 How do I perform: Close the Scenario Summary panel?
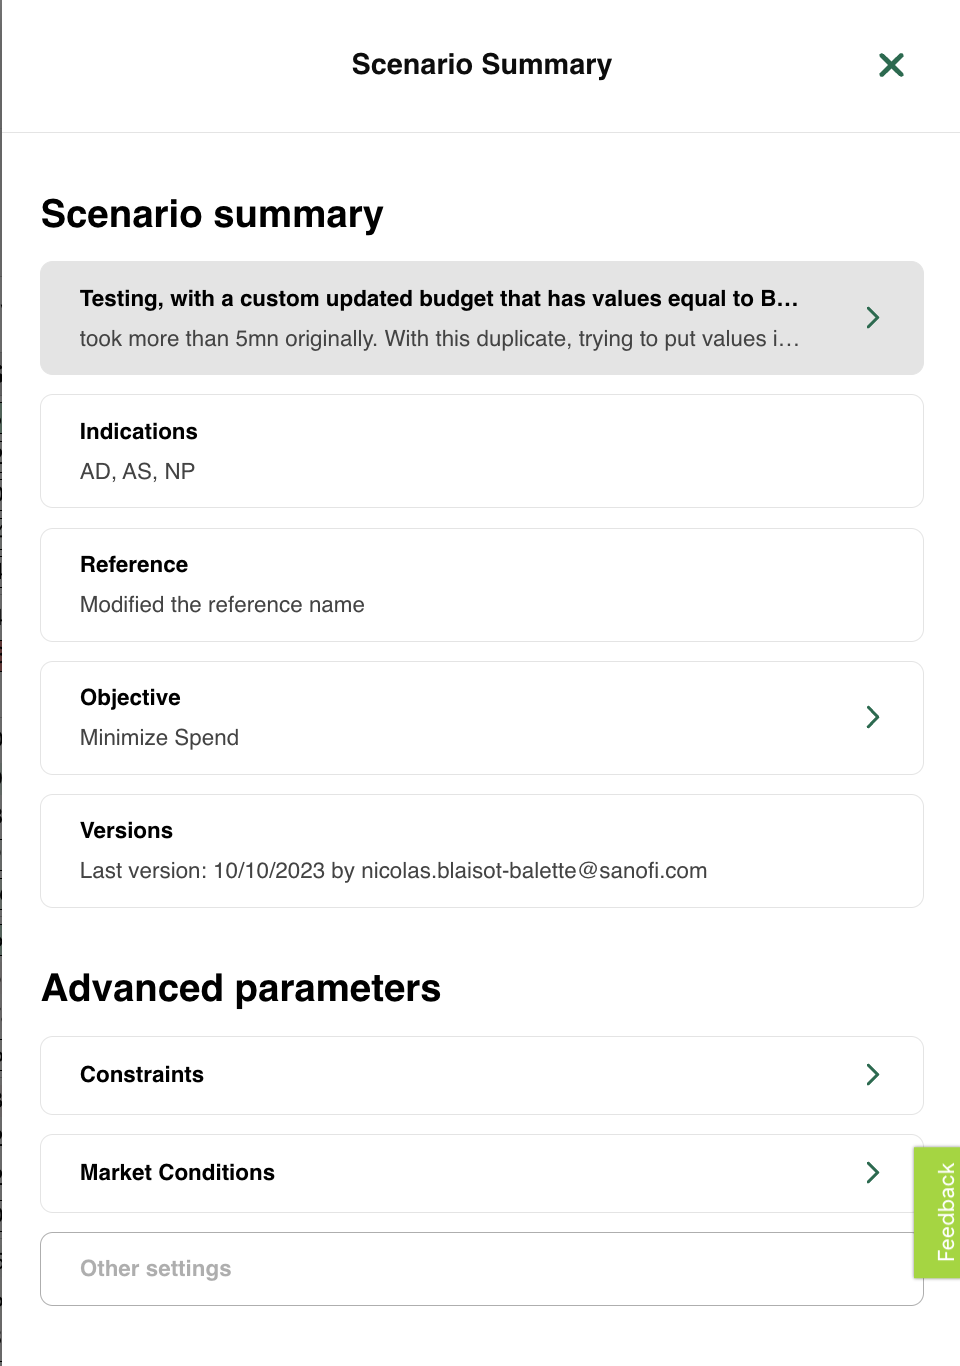pyautogui.click(x=891, y=65)
